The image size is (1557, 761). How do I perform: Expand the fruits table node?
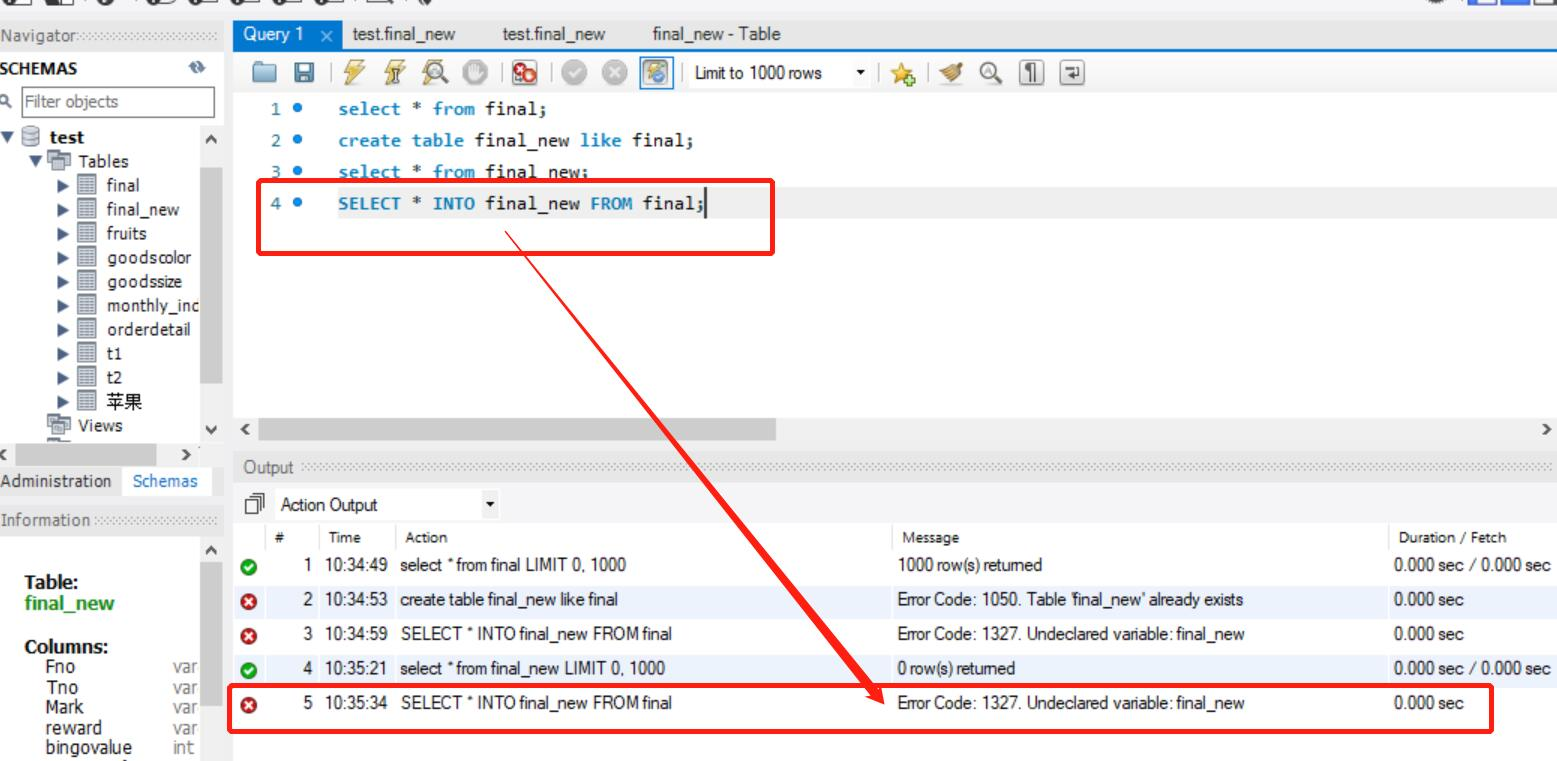click(x=63, y=233)
